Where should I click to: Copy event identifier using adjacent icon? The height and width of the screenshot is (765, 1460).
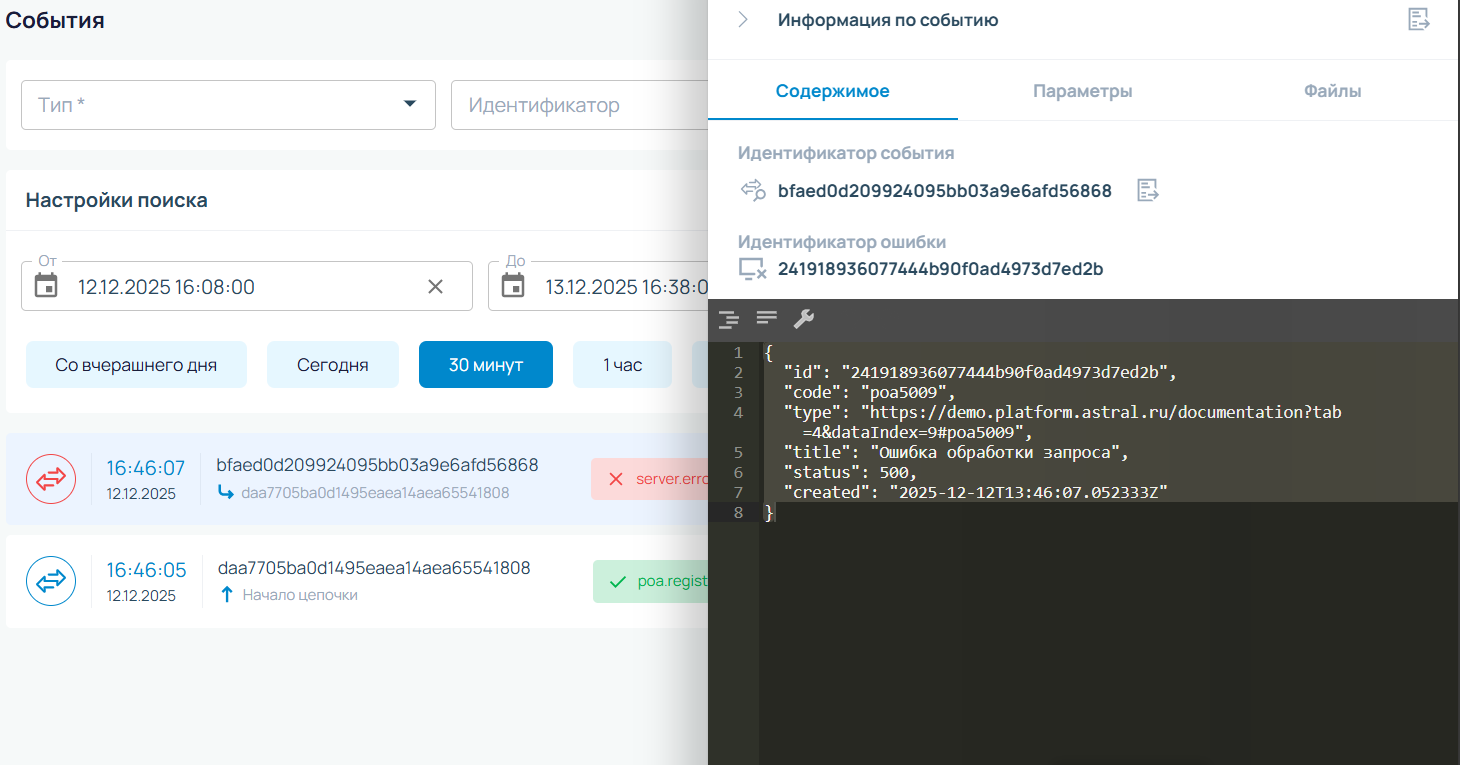(1148, 191)
